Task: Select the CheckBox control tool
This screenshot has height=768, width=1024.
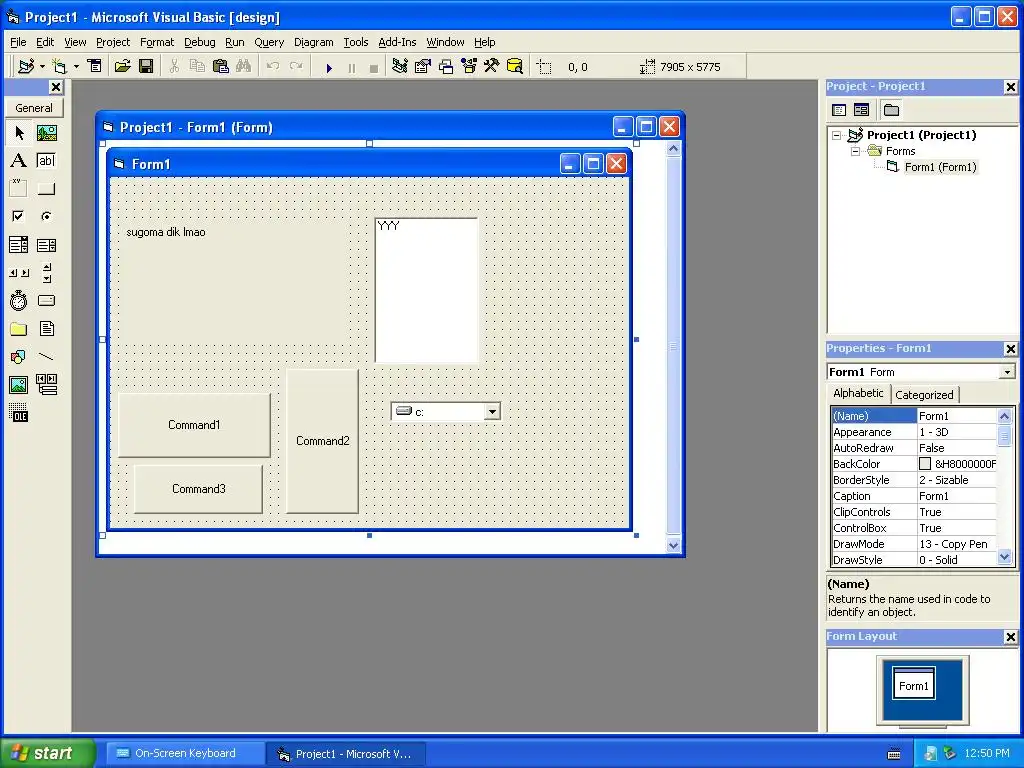Action: (19, 216)
